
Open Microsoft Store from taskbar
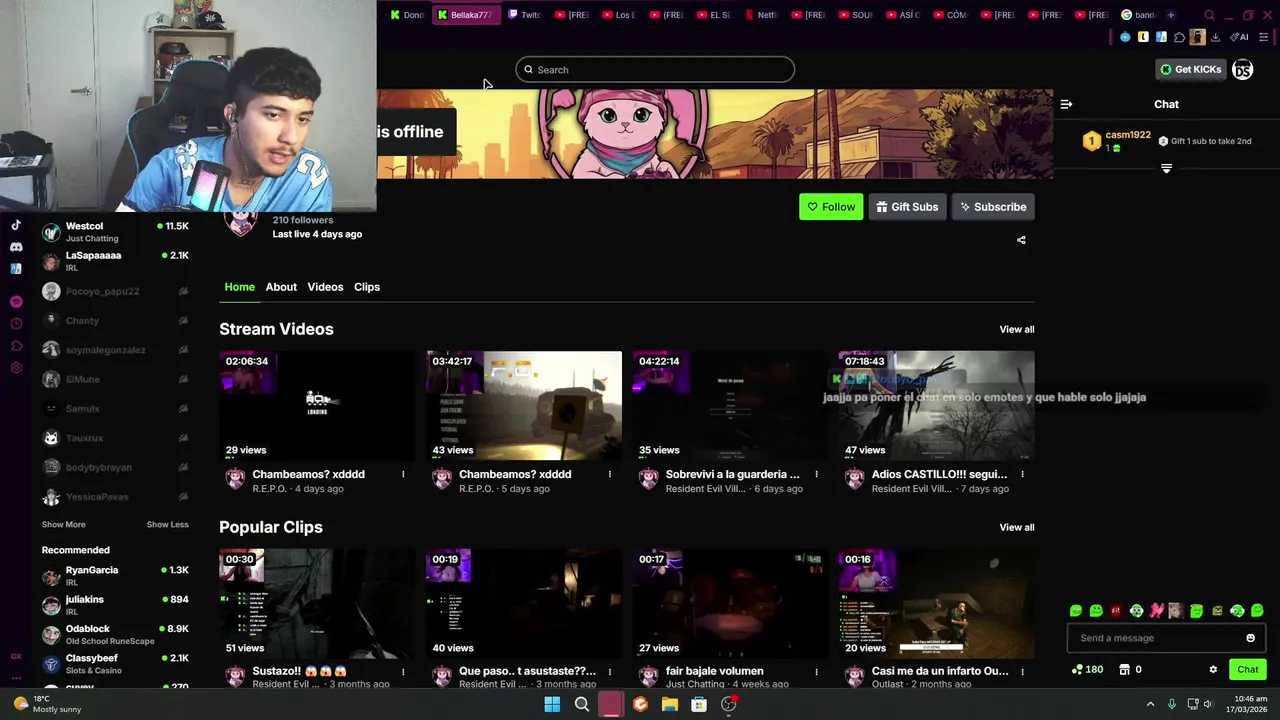tap(699, 704)
